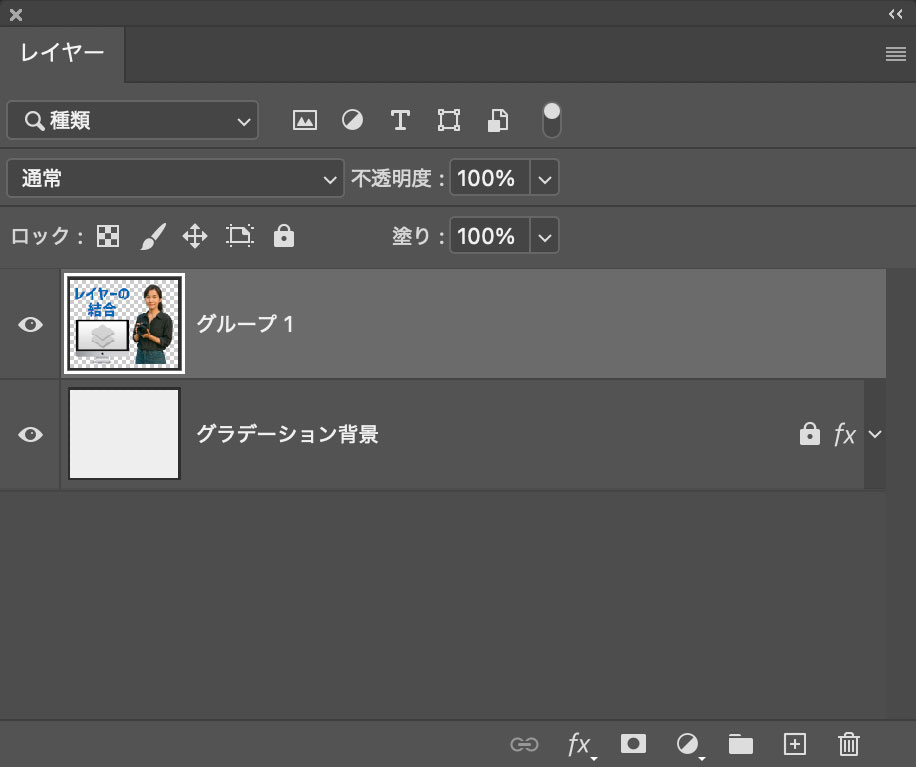The image size is (916, 767).
Task: Create a new layer
Action: [x=795, y=744]
